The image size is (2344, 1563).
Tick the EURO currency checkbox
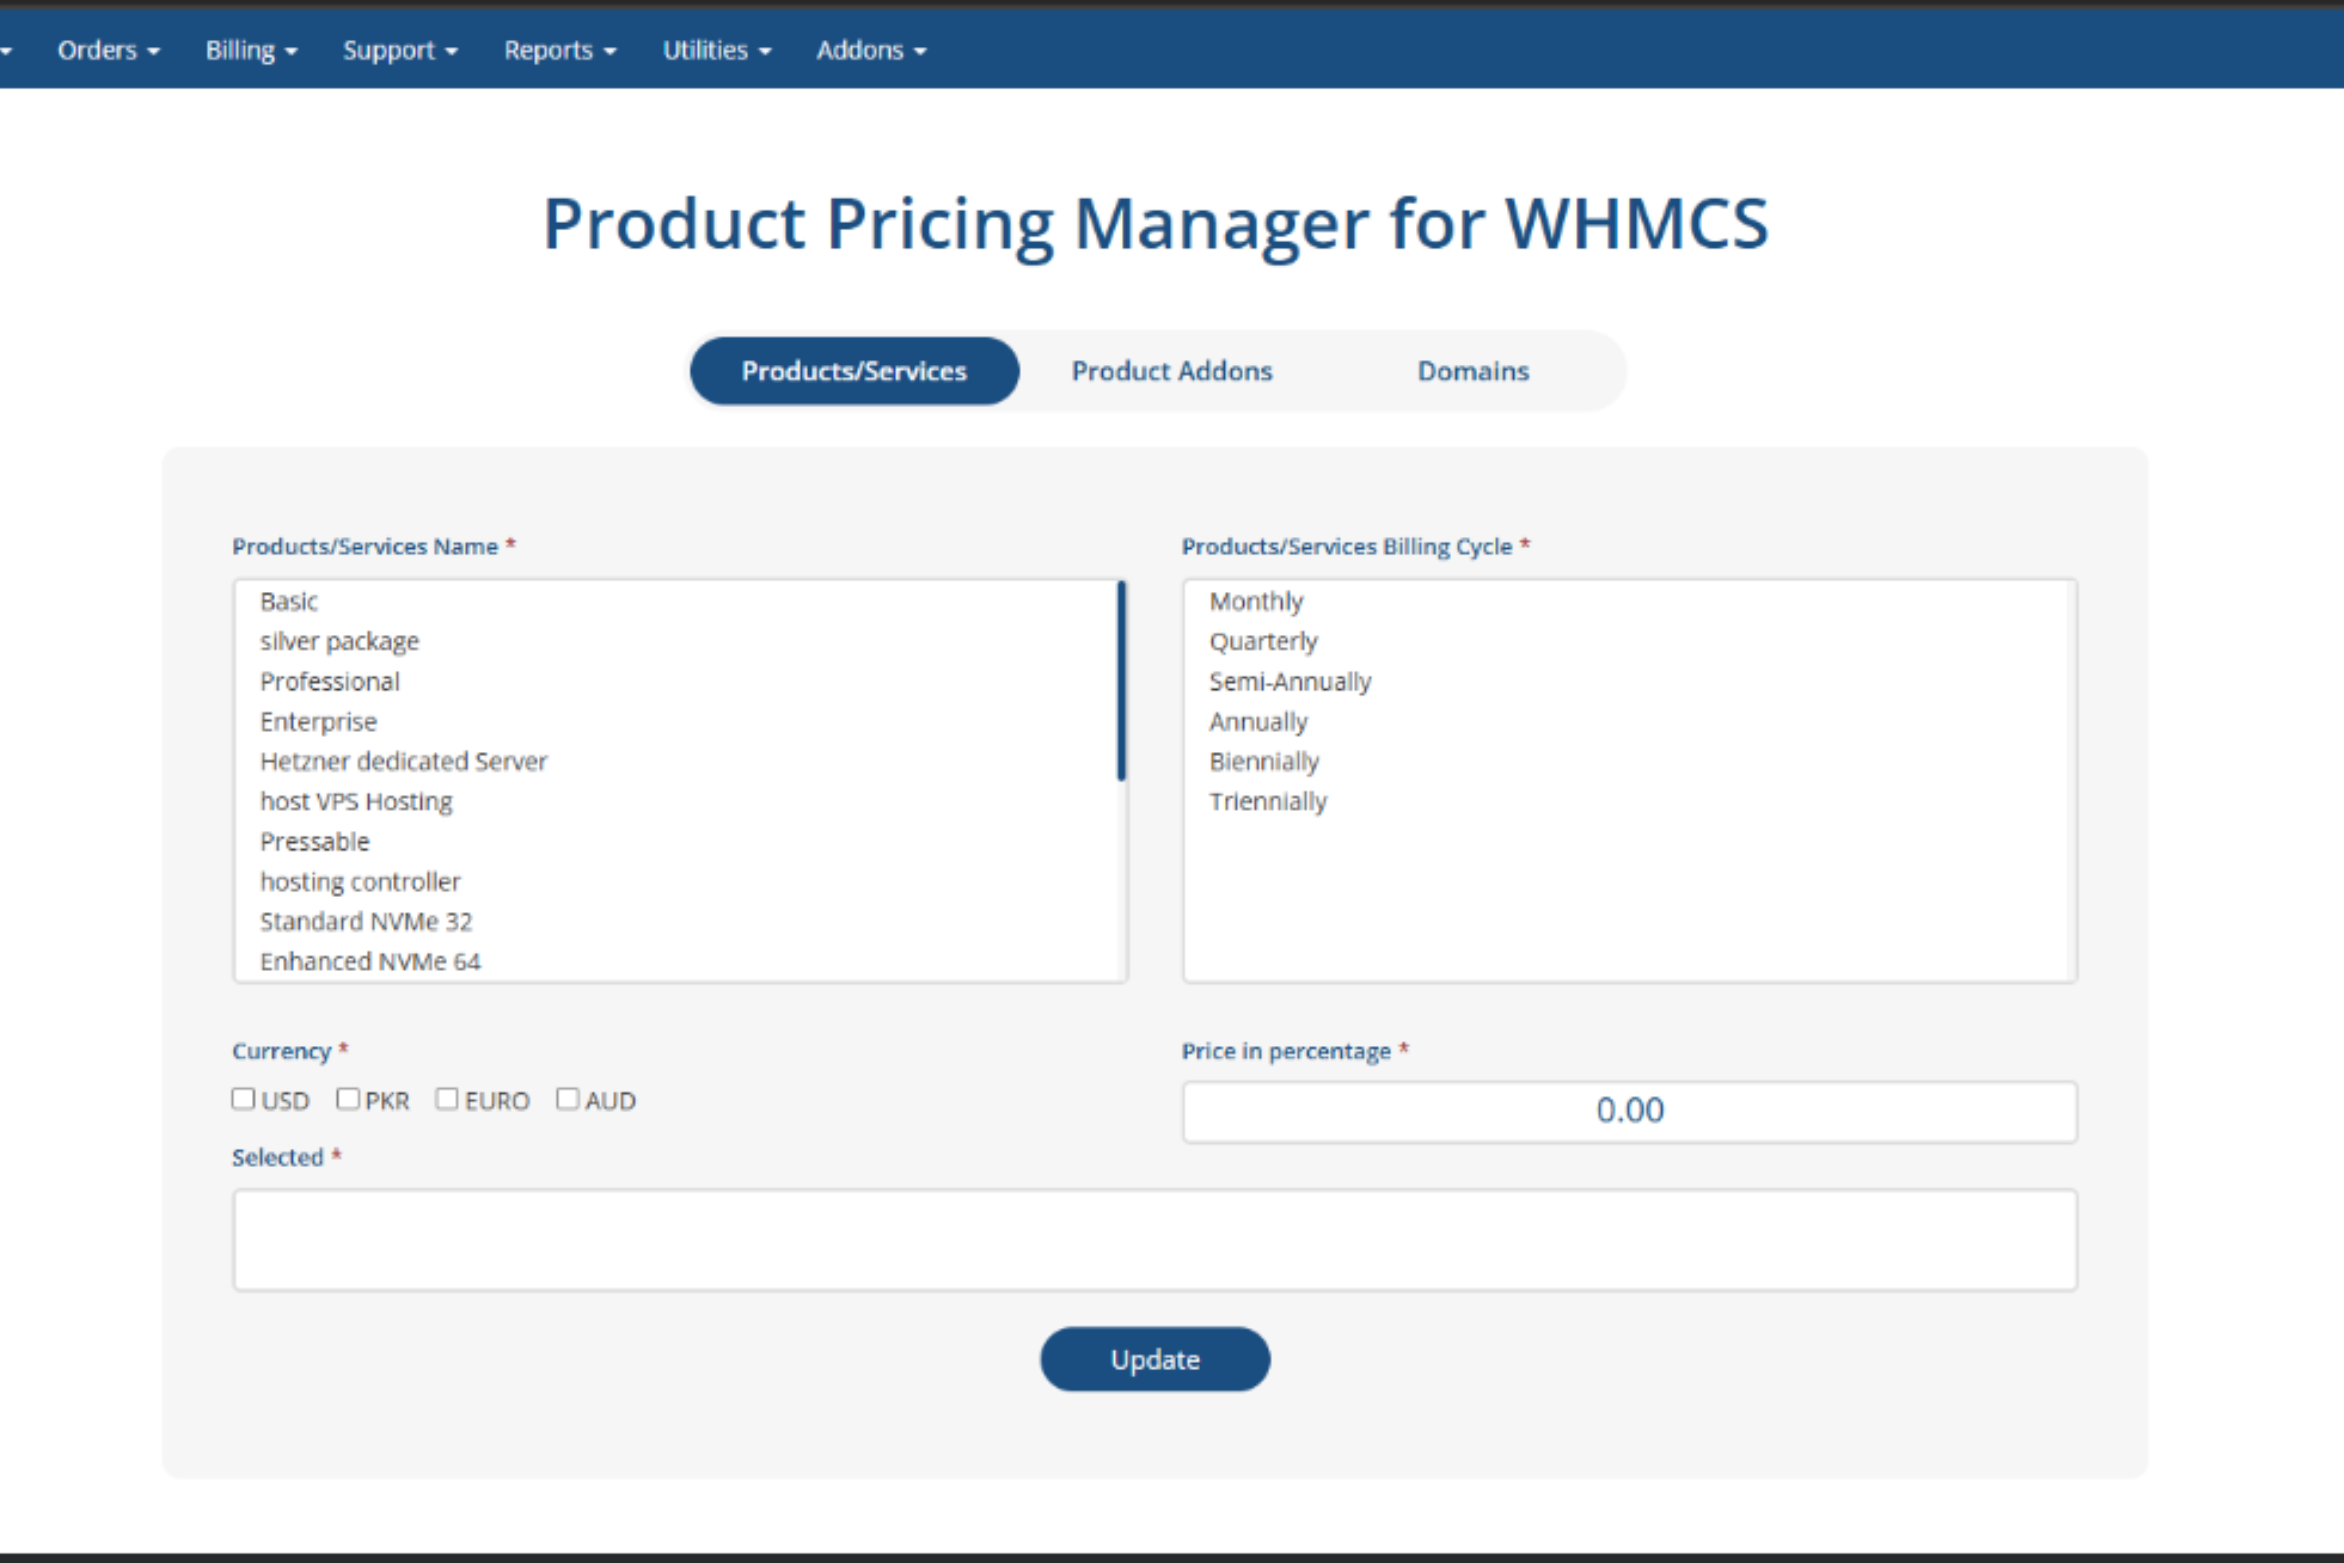coord(447,1099)
